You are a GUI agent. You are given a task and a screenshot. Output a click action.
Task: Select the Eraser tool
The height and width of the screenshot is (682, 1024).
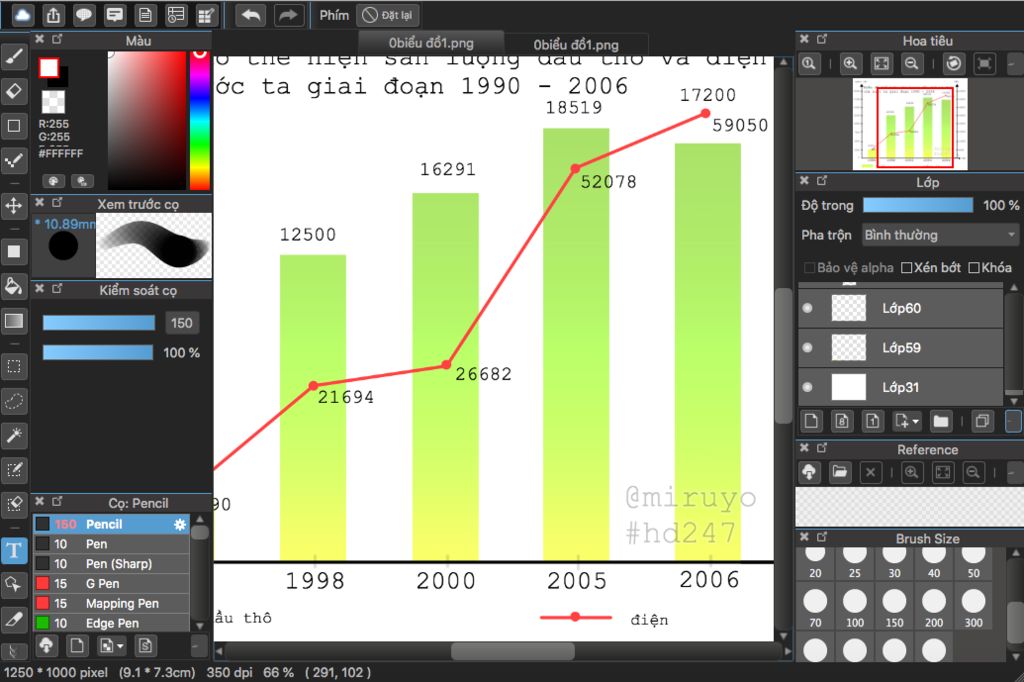tap(14, 91)
